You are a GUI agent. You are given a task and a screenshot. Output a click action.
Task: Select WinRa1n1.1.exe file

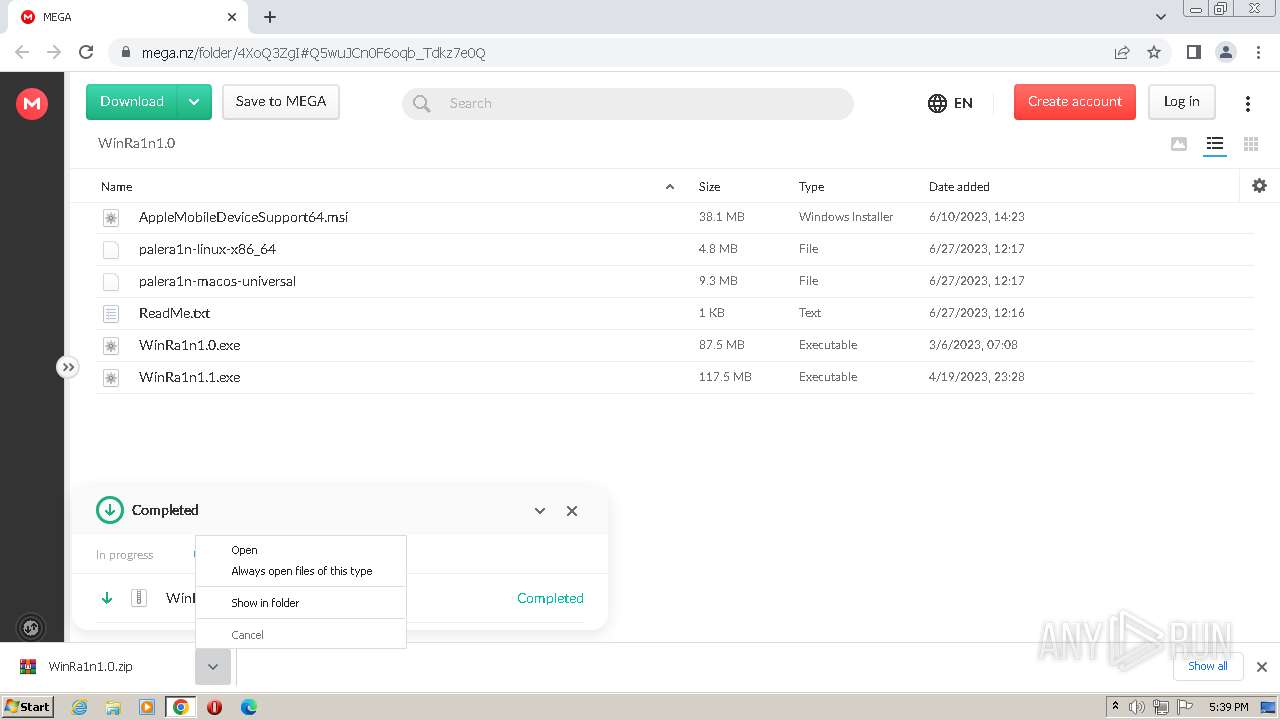[675, 377]
